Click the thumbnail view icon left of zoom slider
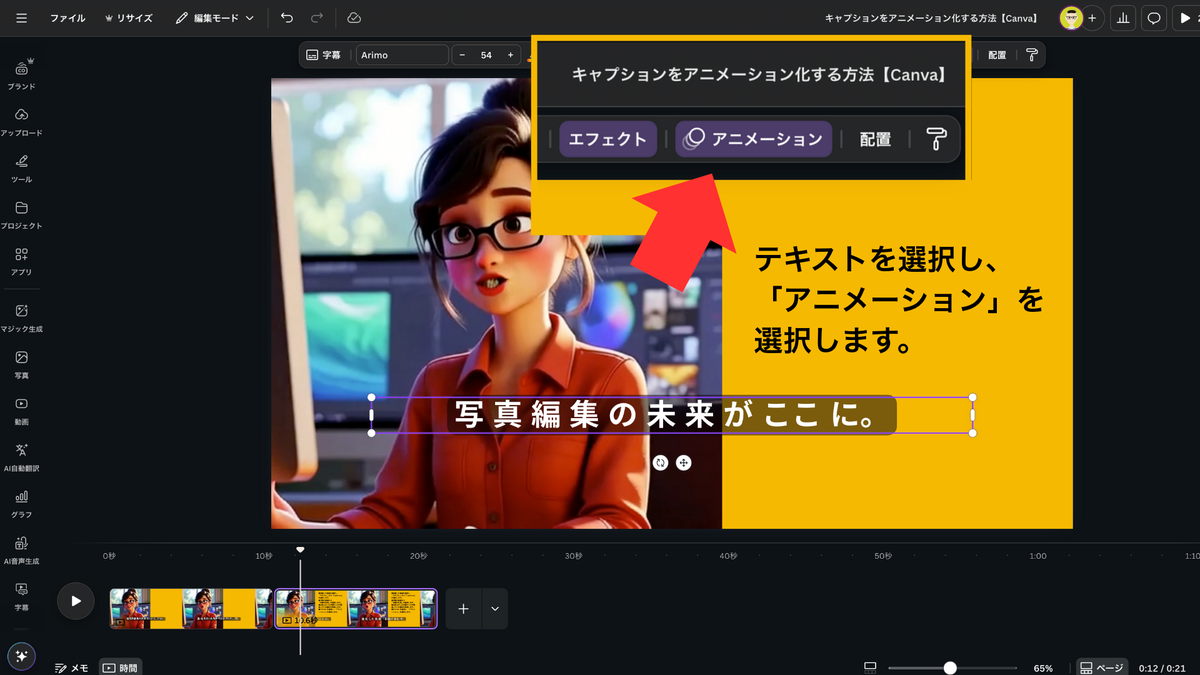Screen dimensions: 1200x675 [870, 667]
